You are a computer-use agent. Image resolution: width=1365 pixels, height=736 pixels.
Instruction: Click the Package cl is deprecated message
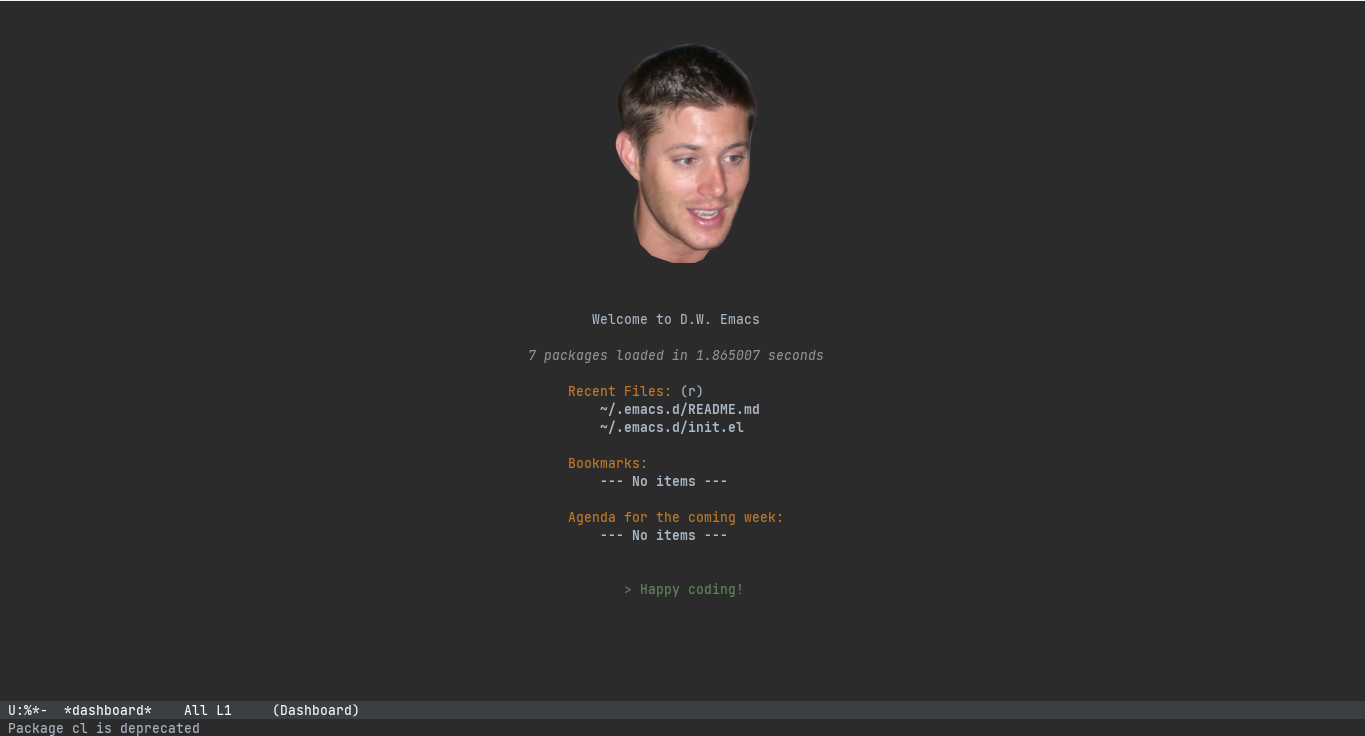[104, 728]
